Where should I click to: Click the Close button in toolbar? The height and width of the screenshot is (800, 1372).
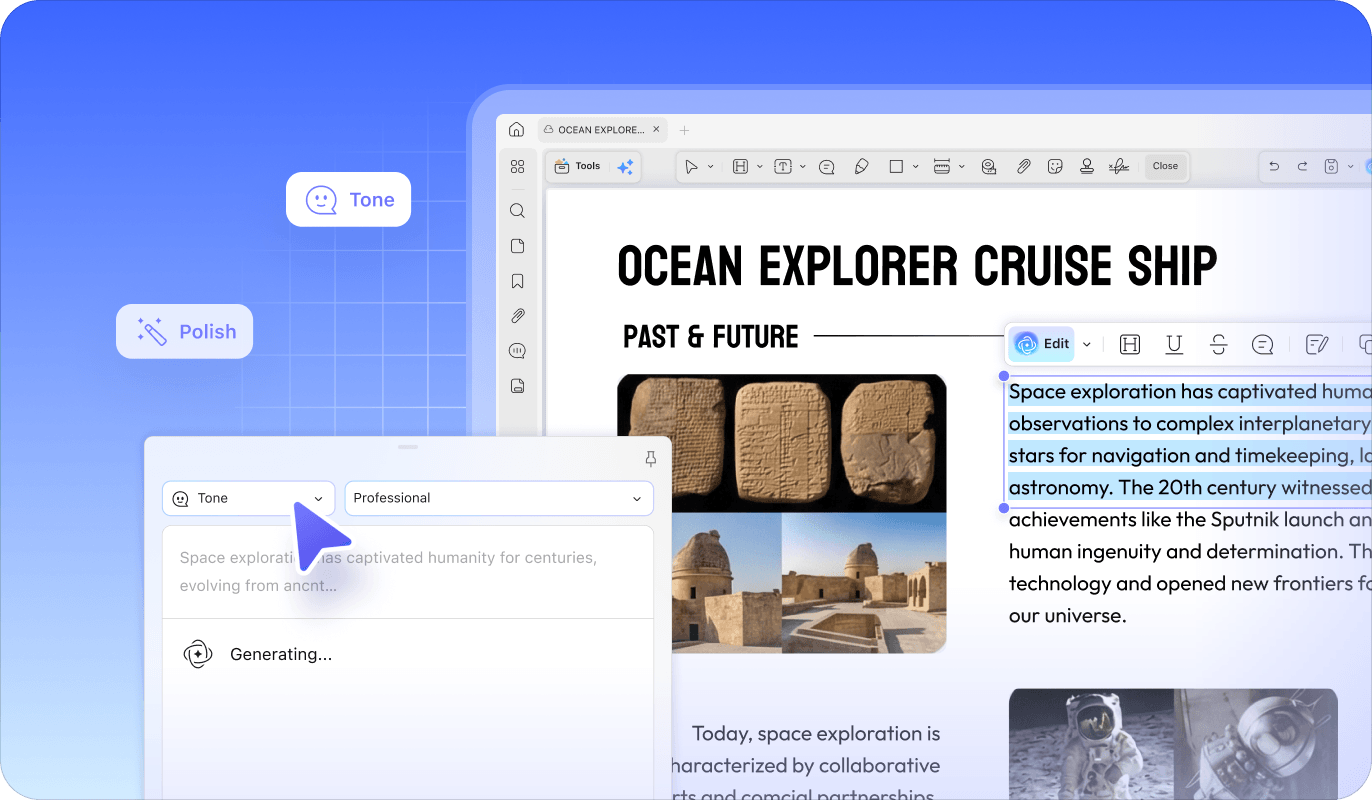(x=1165, y=166)
